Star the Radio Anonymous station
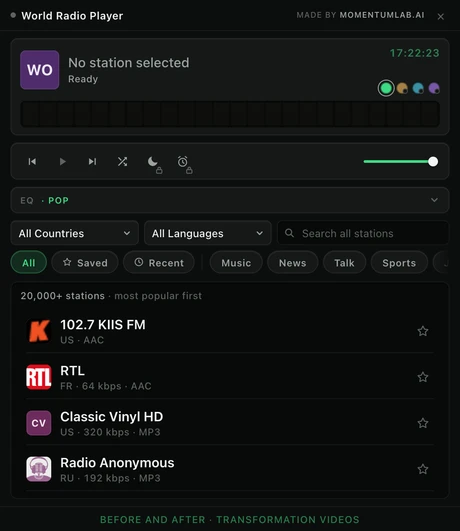460x531 pixels. (x=423, y=469)
